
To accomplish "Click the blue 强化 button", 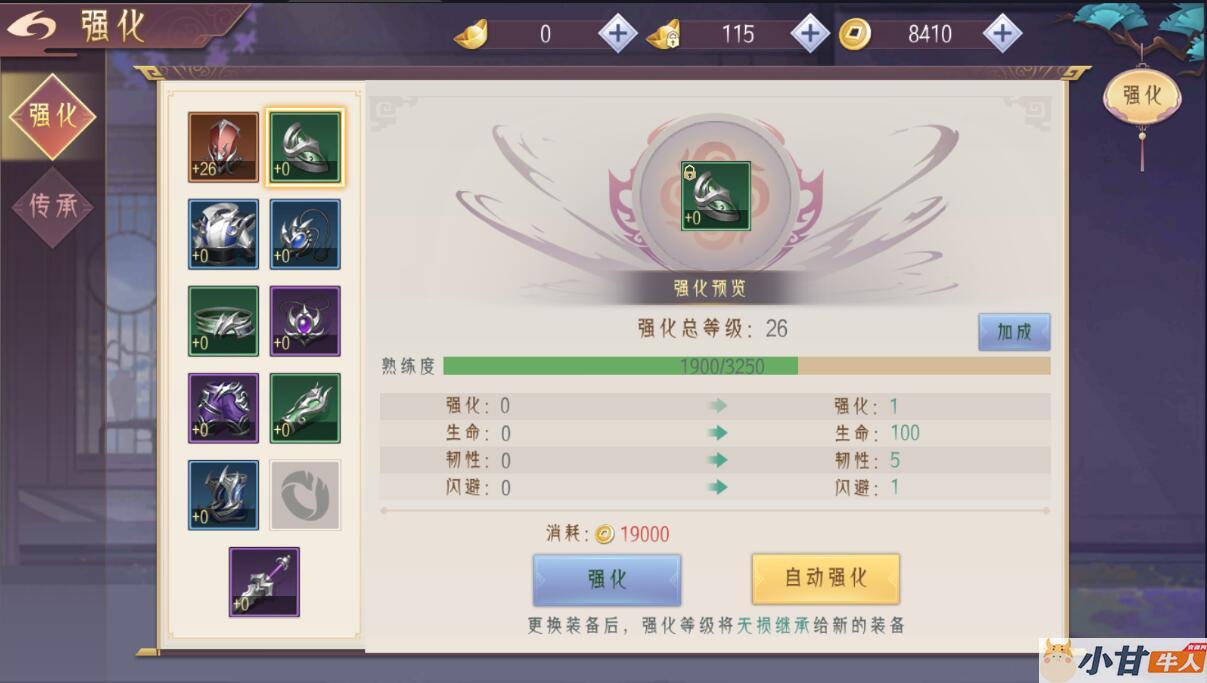I will pos(607,579).
